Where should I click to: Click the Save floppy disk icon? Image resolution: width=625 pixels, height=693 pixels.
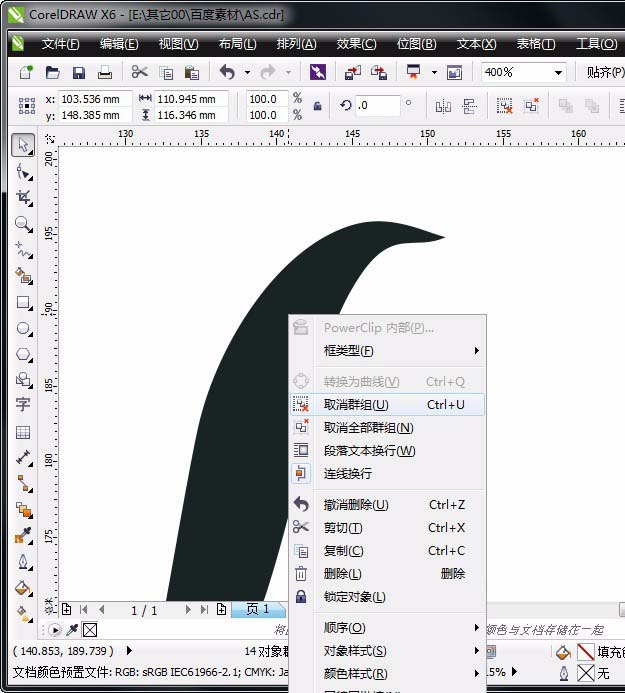pyautogui.click(x=79, y=73)
